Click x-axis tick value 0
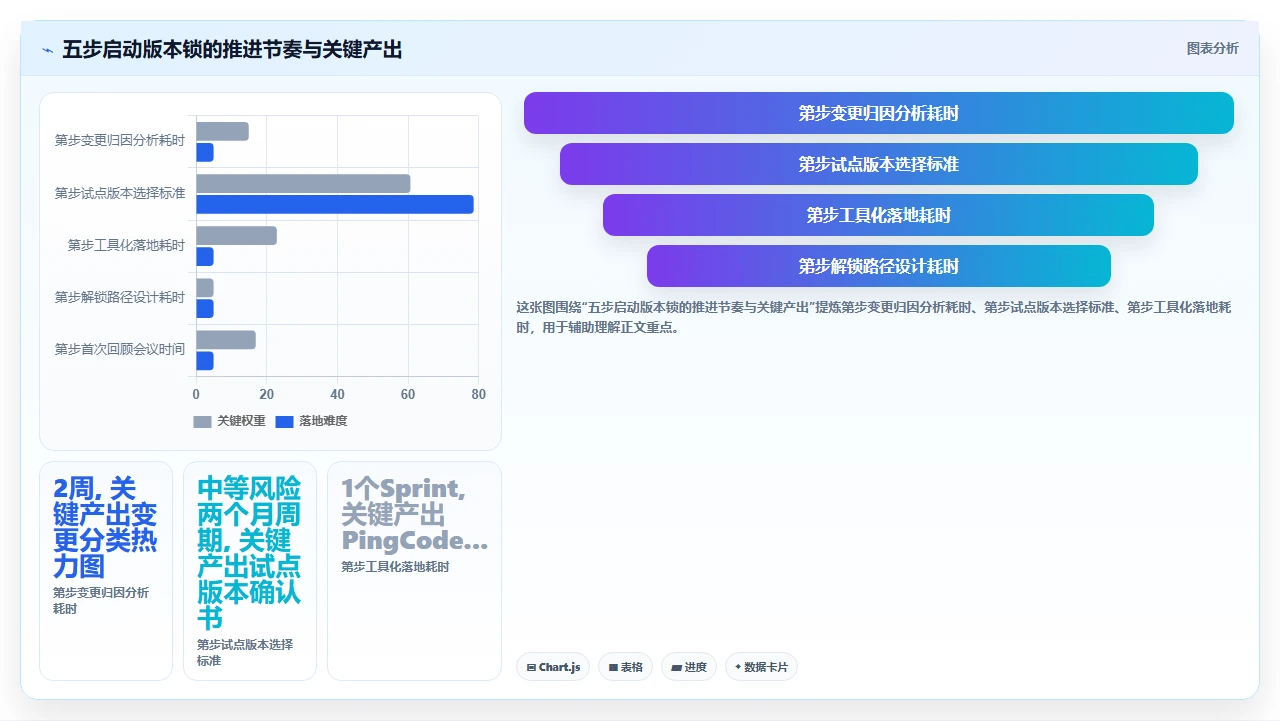Viewport: 1280px width, 721px height. click(196, 394)
